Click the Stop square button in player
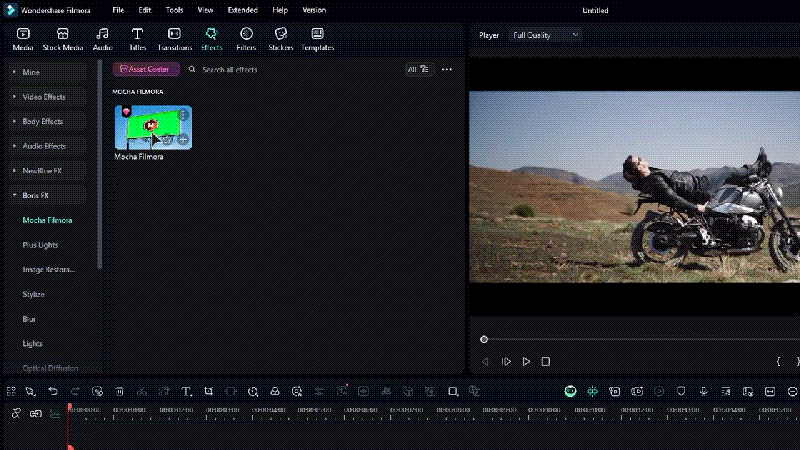800x450 pixels. tap(545, 361)
